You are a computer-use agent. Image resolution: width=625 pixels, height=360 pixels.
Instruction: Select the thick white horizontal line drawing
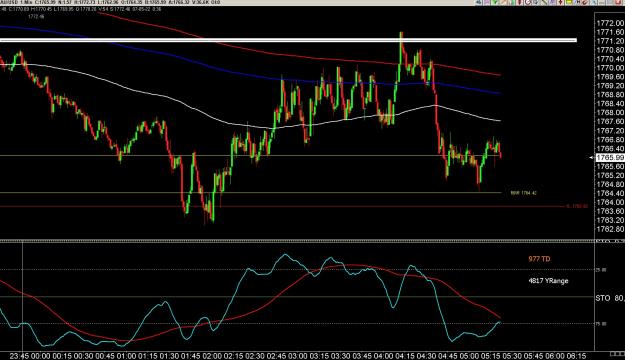point(288,40)
